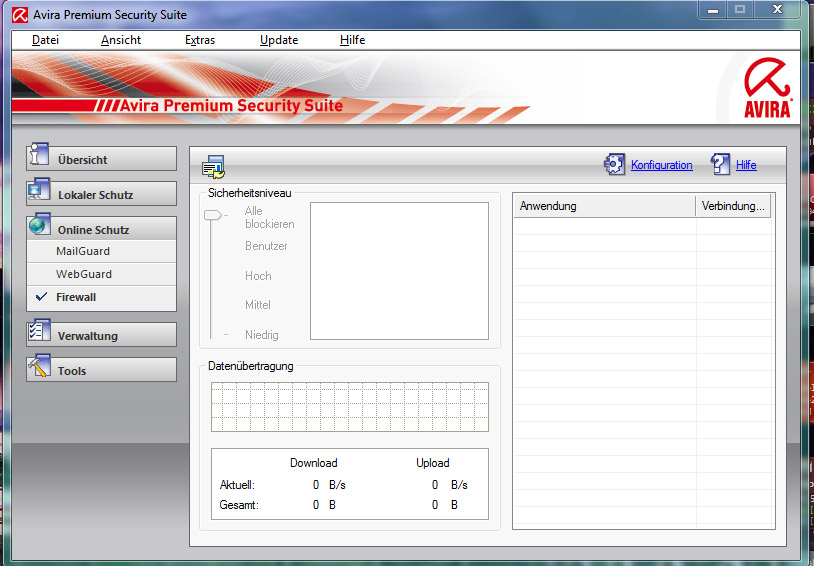Click the Verwaltung checklist icon
Screen dimensions: 814x566
(x=39, y=331)
